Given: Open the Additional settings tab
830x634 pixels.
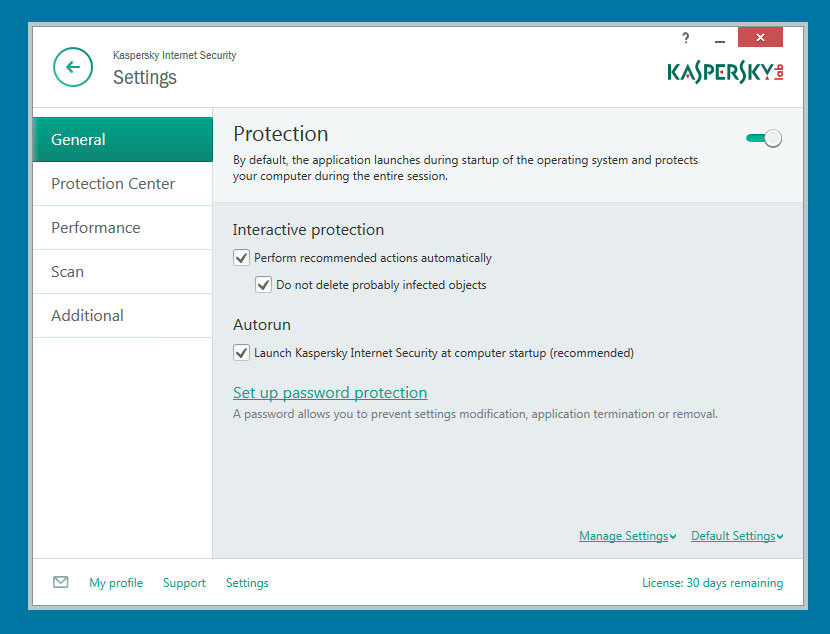Looking at the screenshot, I should [123, 315].
